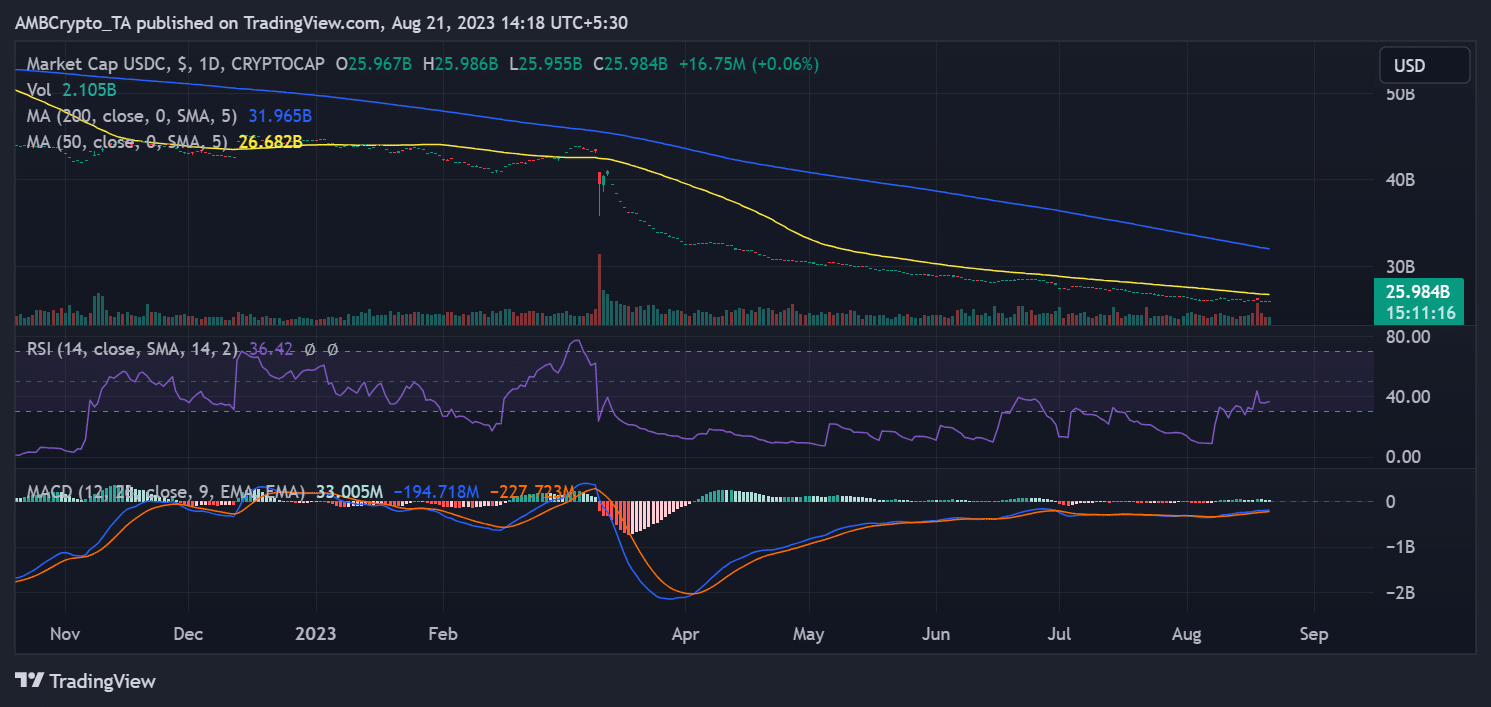Click the RSI 0.00 axis label

tap(1402, 457)
